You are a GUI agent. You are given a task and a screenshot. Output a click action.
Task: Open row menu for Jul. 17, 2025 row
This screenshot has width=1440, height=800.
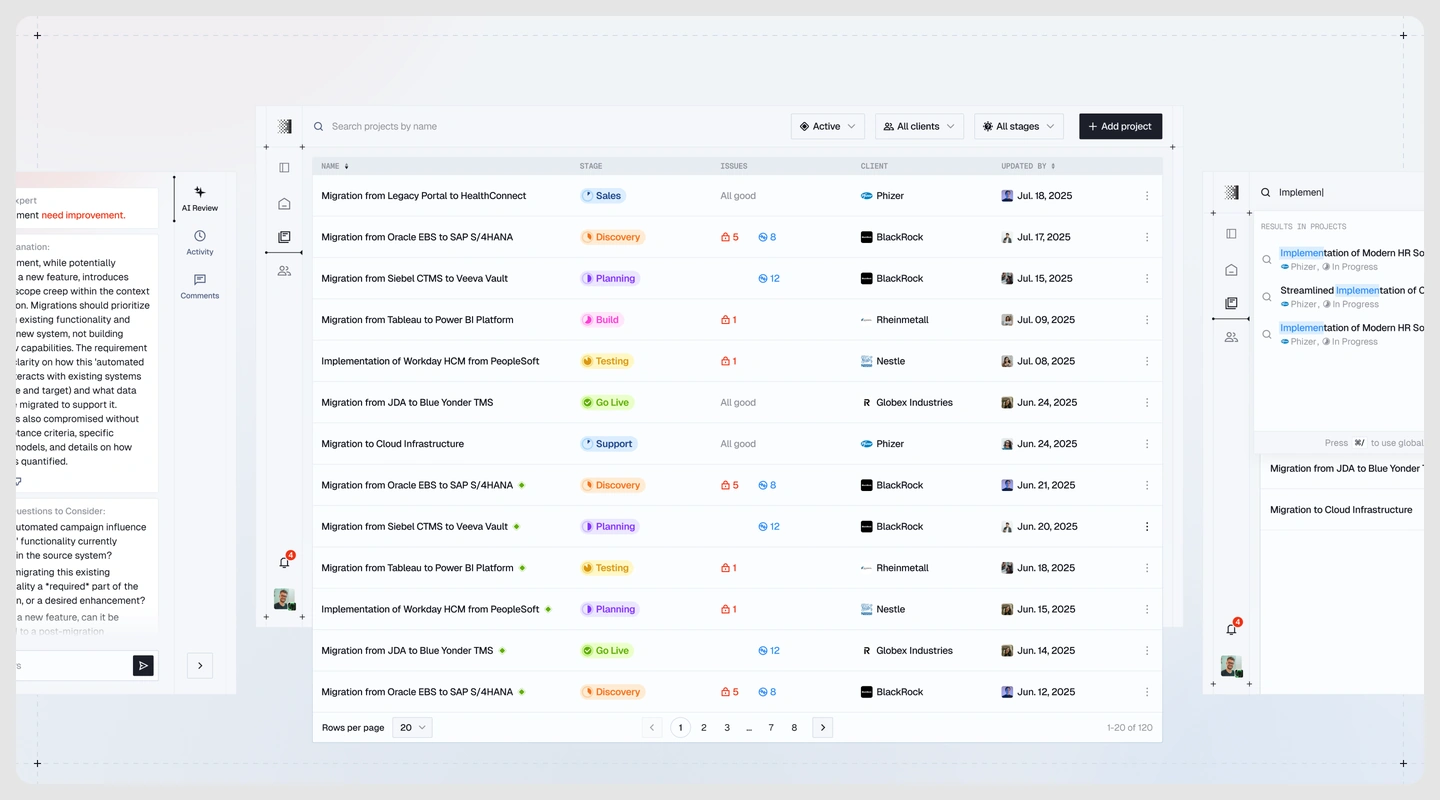pos(1147,237)
